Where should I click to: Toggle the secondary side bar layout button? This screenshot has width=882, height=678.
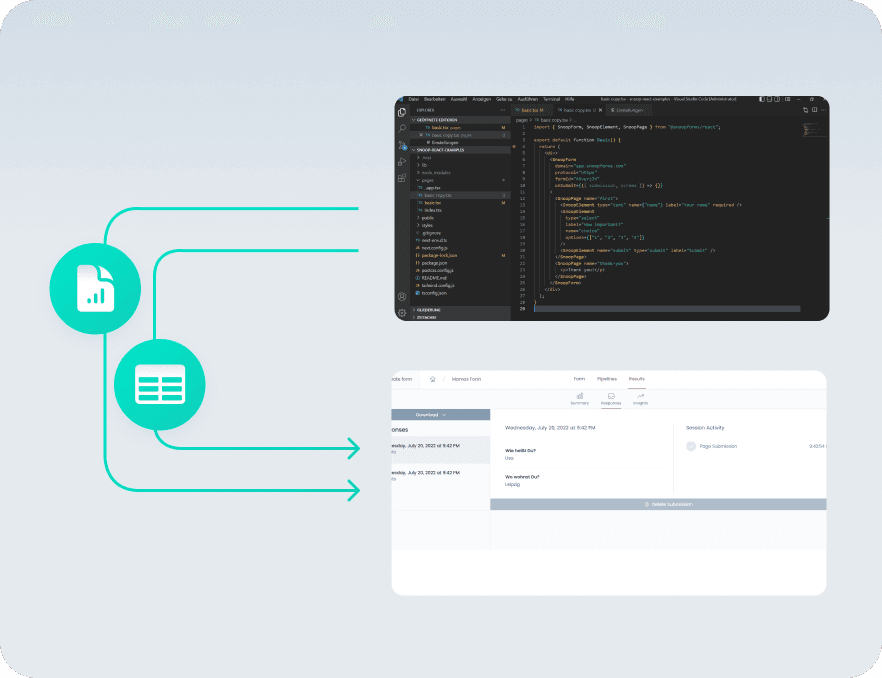777,99
